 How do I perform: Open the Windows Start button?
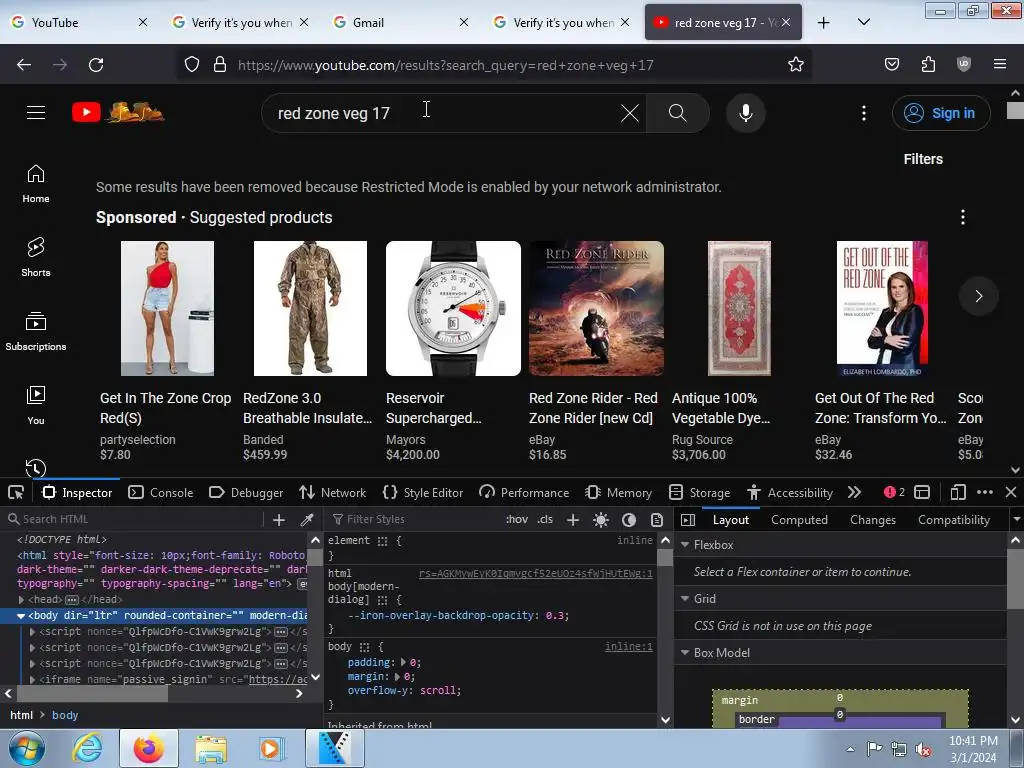pyautogui.click(x=26, y=748)
